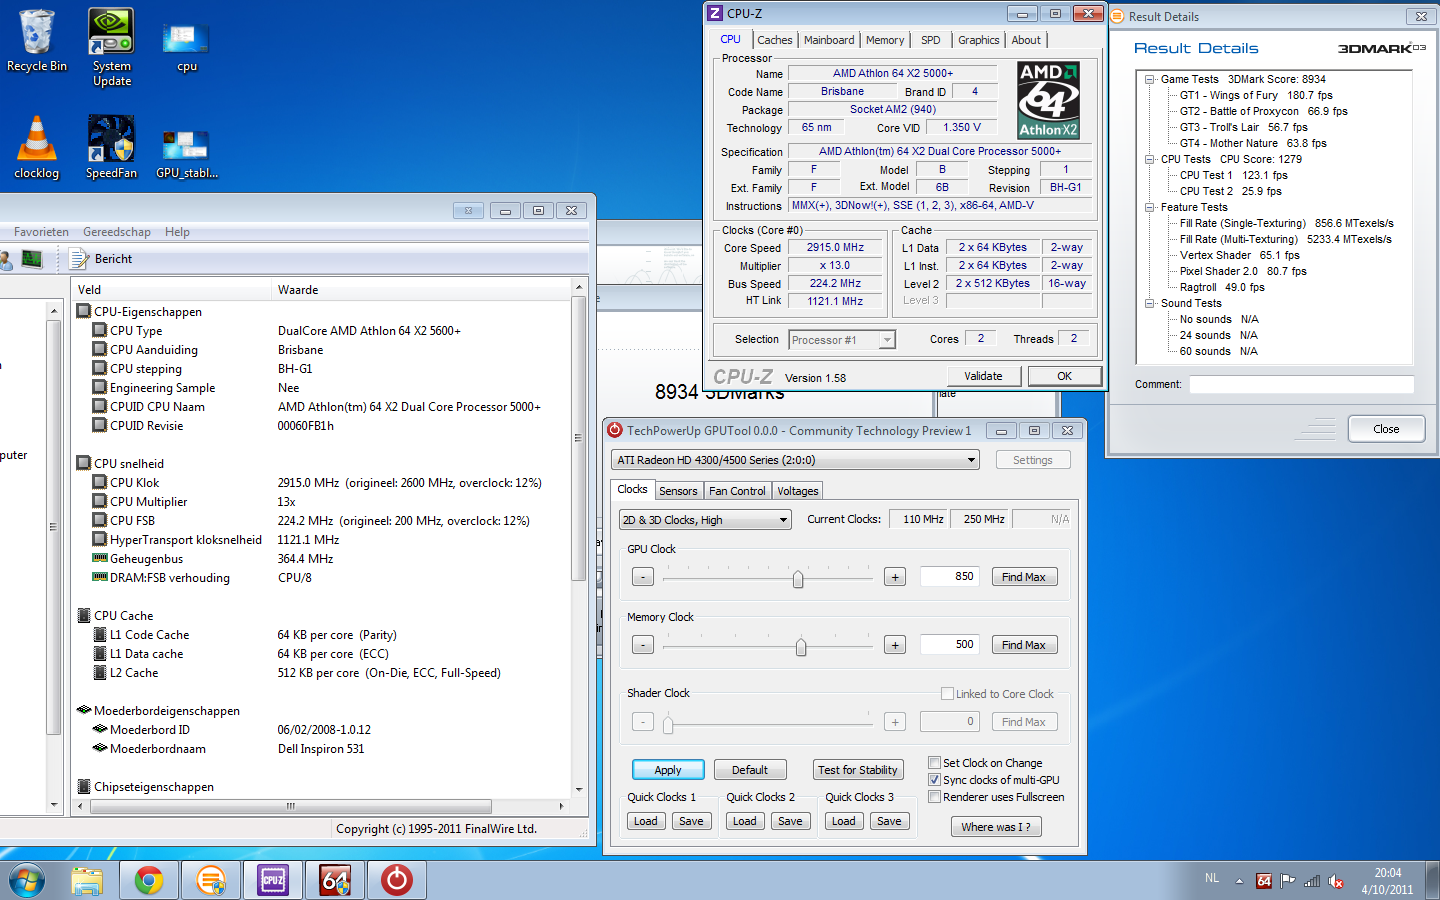The width and height of the screenshot is (1440, 900).
Task: Enable Set Clock on Change checkbox
Action: tap(934, 762)
